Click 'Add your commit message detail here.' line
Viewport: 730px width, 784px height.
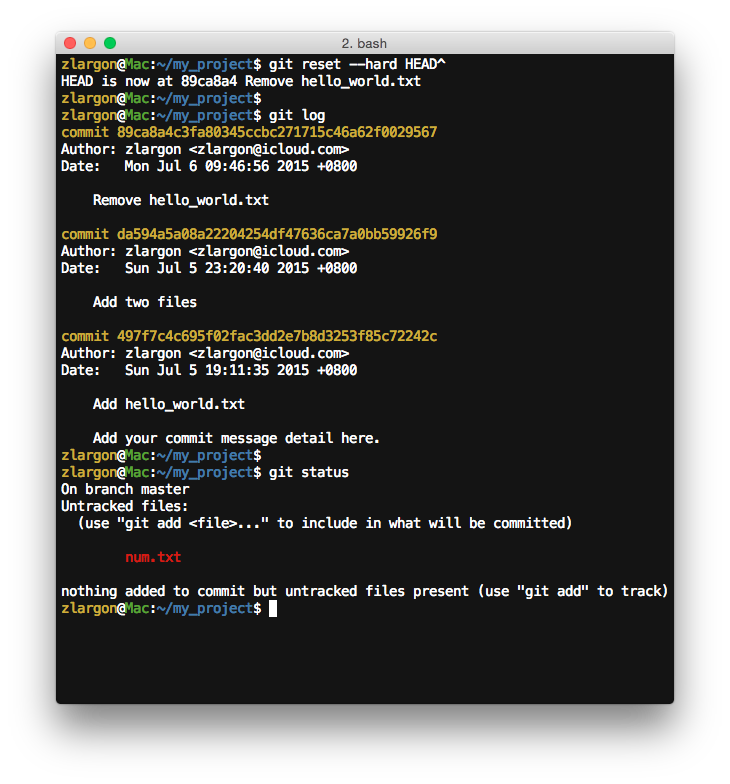point(236,438)
